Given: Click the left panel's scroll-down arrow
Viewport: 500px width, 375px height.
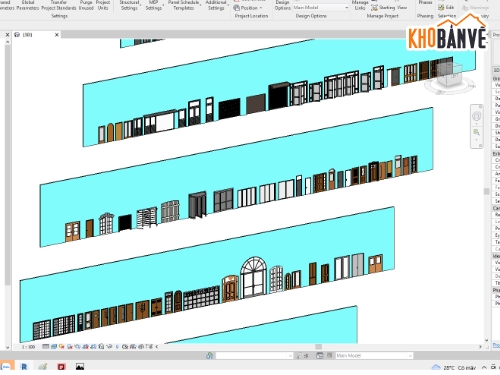Looking at the screenshot, I should tap(7, 347).
